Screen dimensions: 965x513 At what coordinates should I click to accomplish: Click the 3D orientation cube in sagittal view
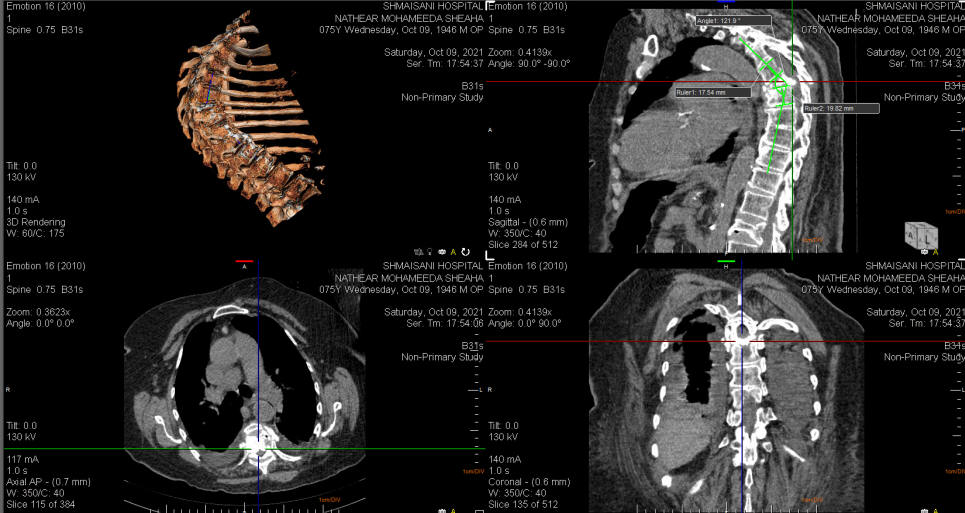pyautogui.click(x=919, y=233)
